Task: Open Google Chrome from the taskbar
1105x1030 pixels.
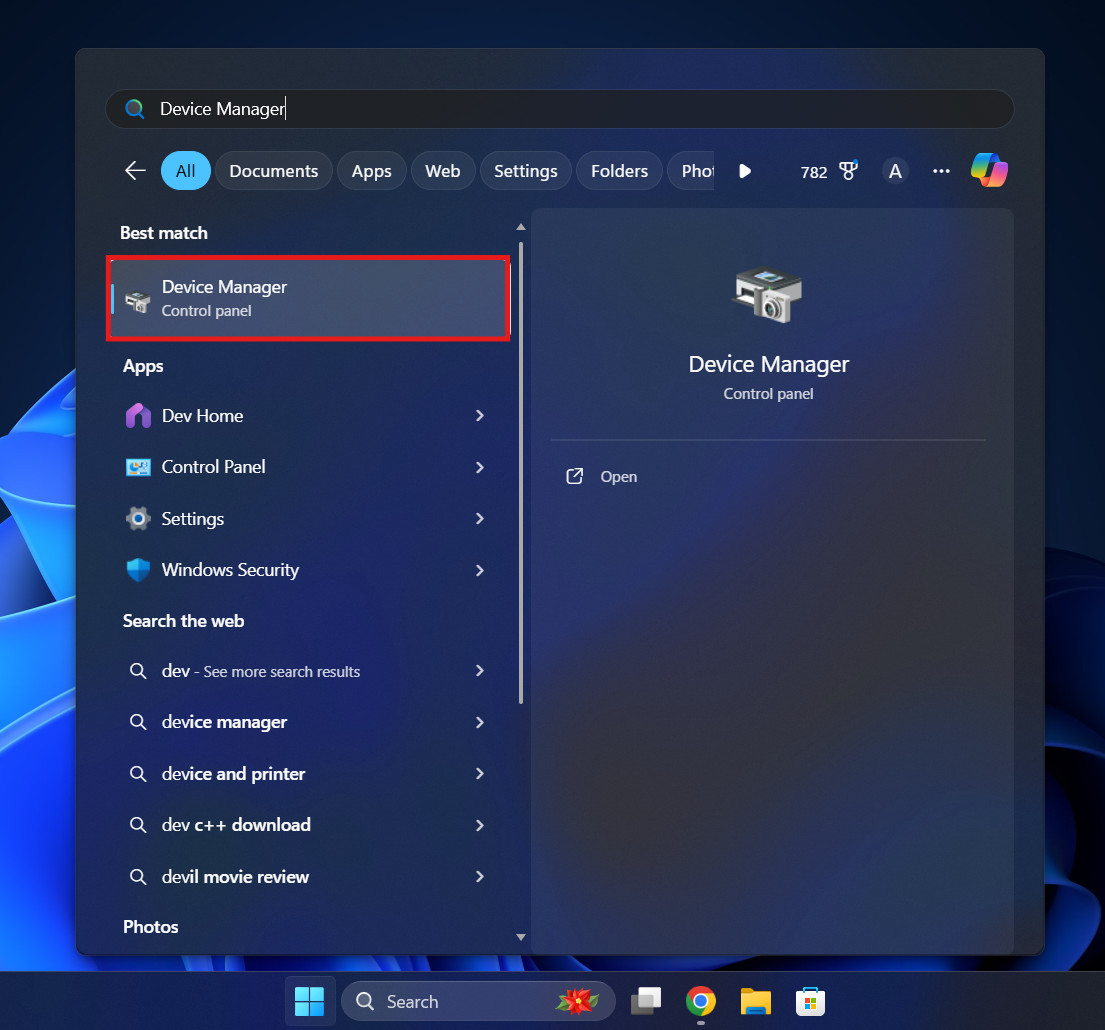Action: click(x=700, y=1000)
